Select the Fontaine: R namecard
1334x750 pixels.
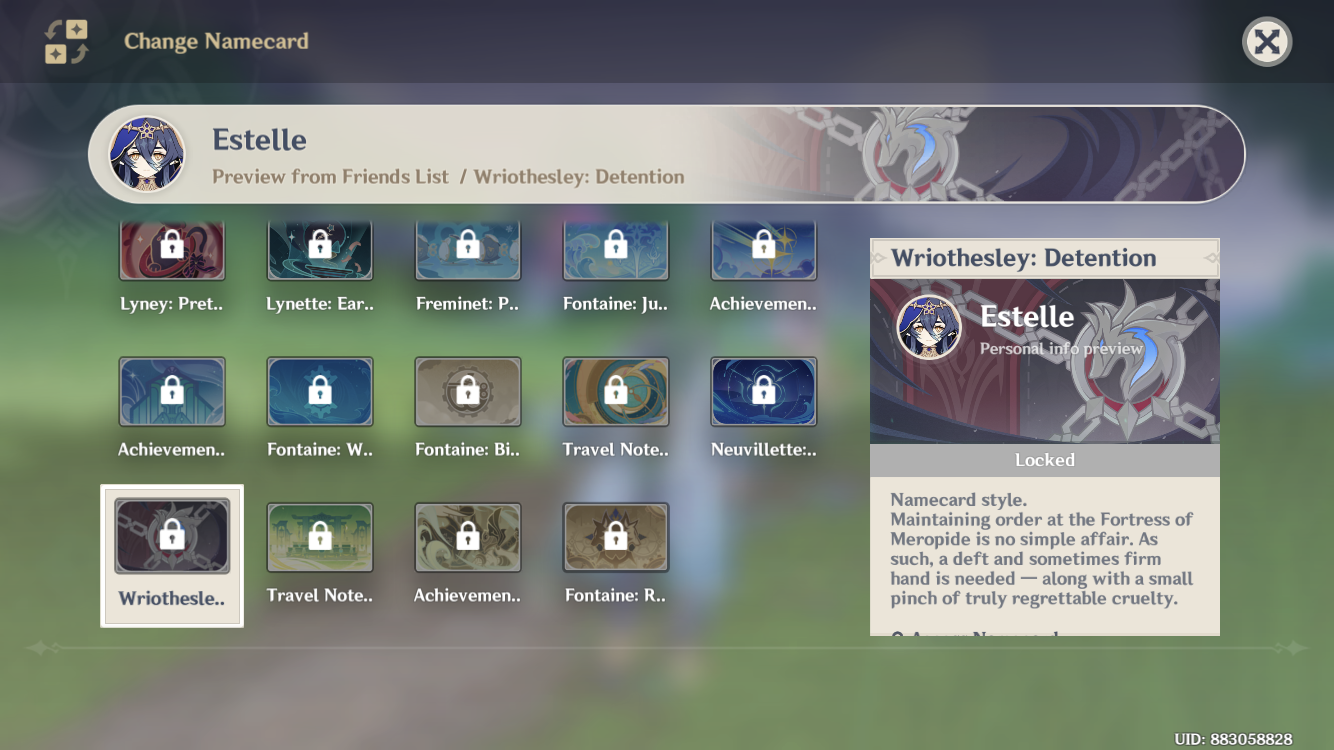(616, 536)
